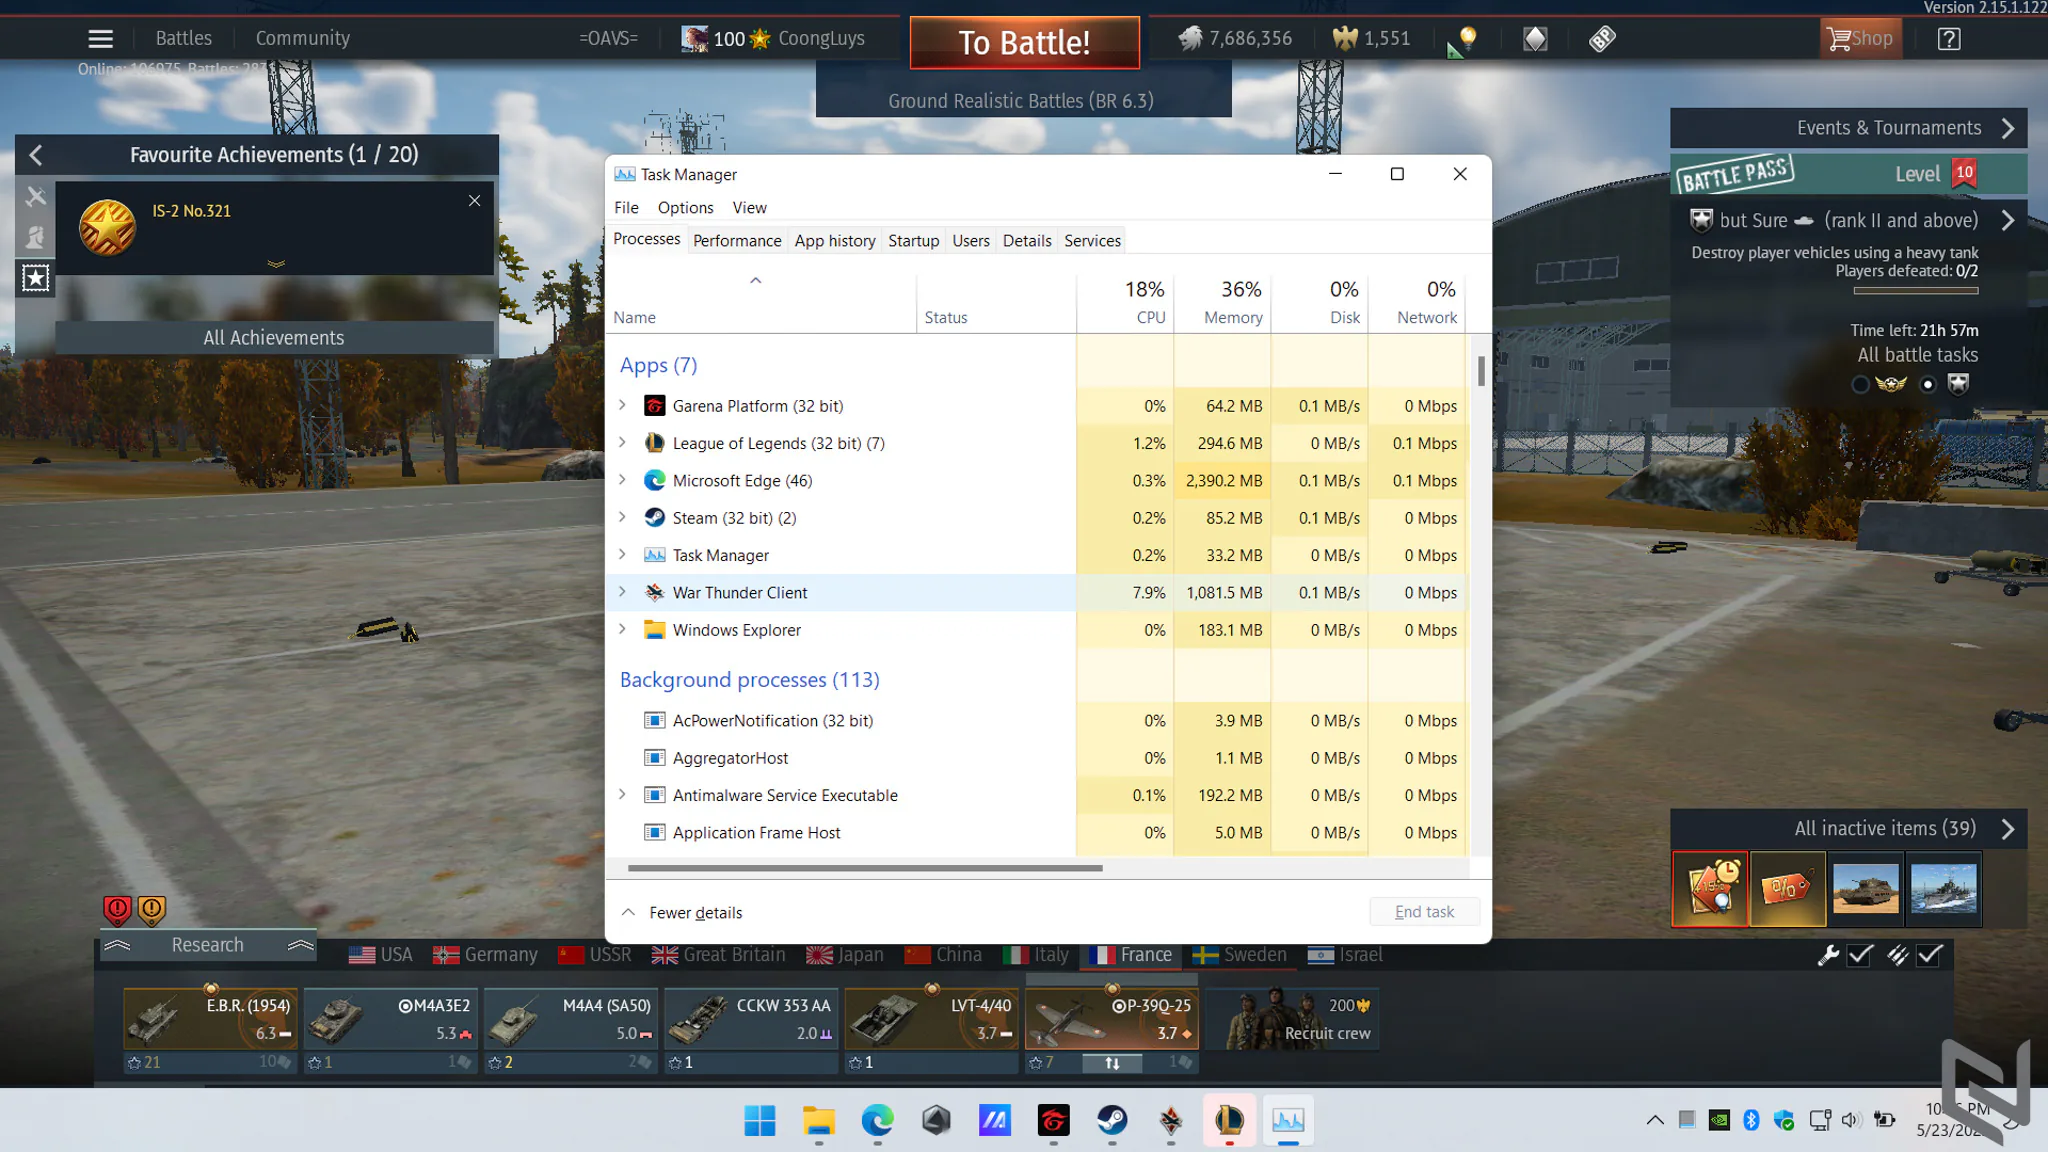Click the Task Manager horizontal scrollbar
The height and width of the screenshot is (1152, 2048).
(865, 868)
